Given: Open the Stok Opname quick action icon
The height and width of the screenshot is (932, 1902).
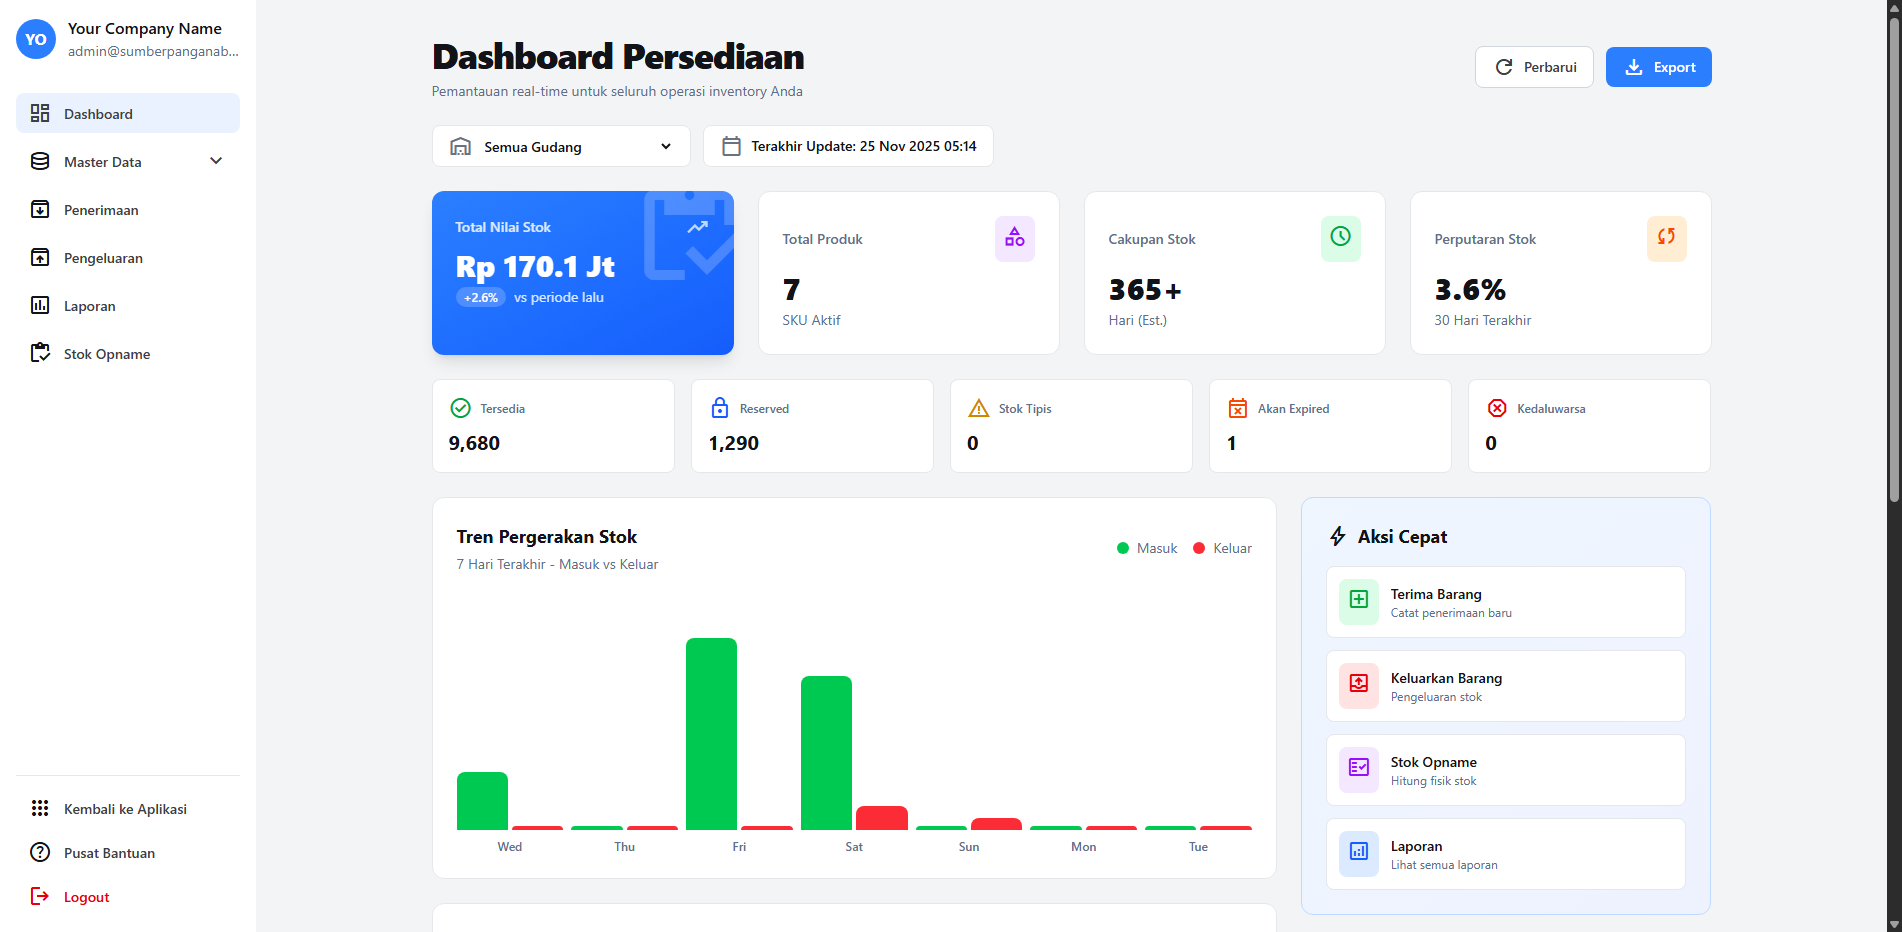Looking at the screenshot, I should [1358, 769].
